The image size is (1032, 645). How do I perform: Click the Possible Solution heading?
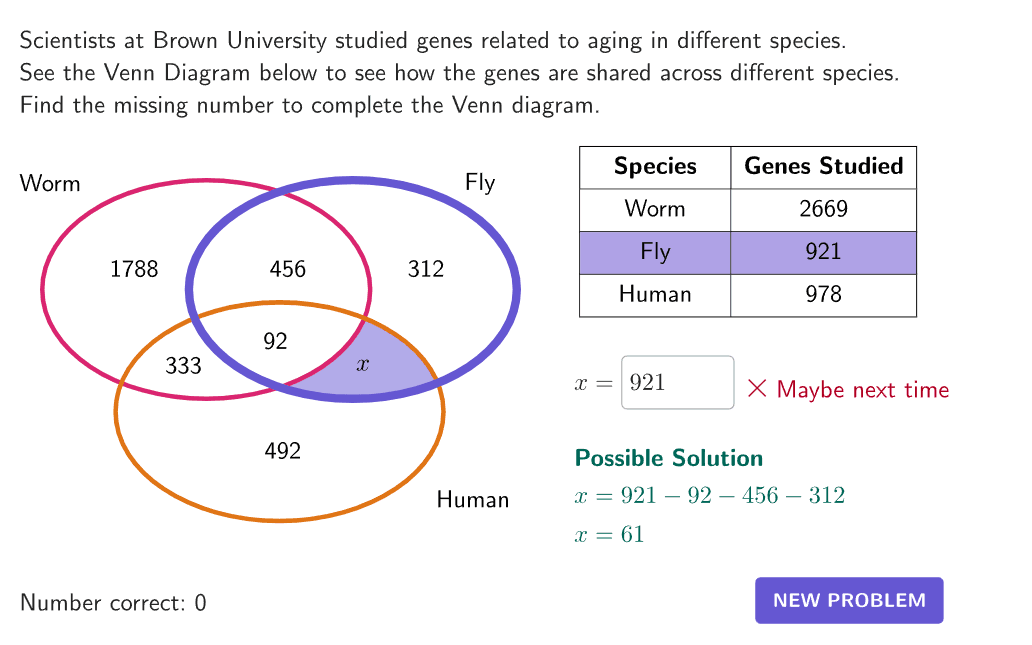click(669, 458)
